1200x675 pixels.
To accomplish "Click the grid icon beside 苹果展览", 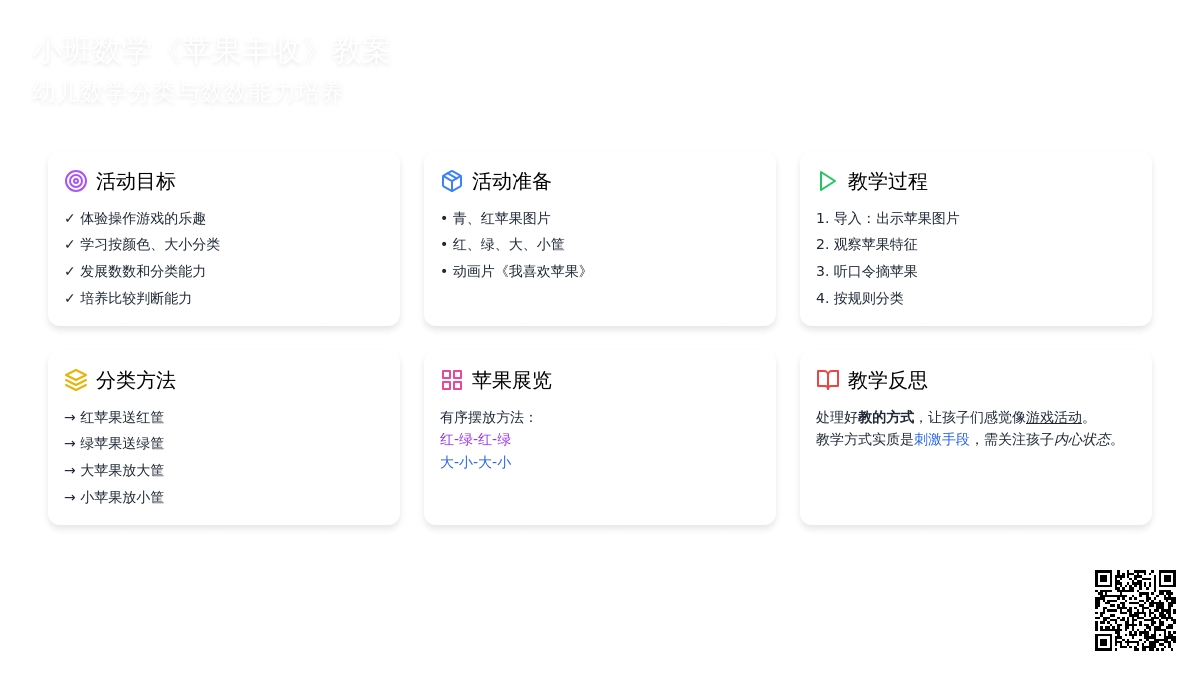I will point(452,380).
